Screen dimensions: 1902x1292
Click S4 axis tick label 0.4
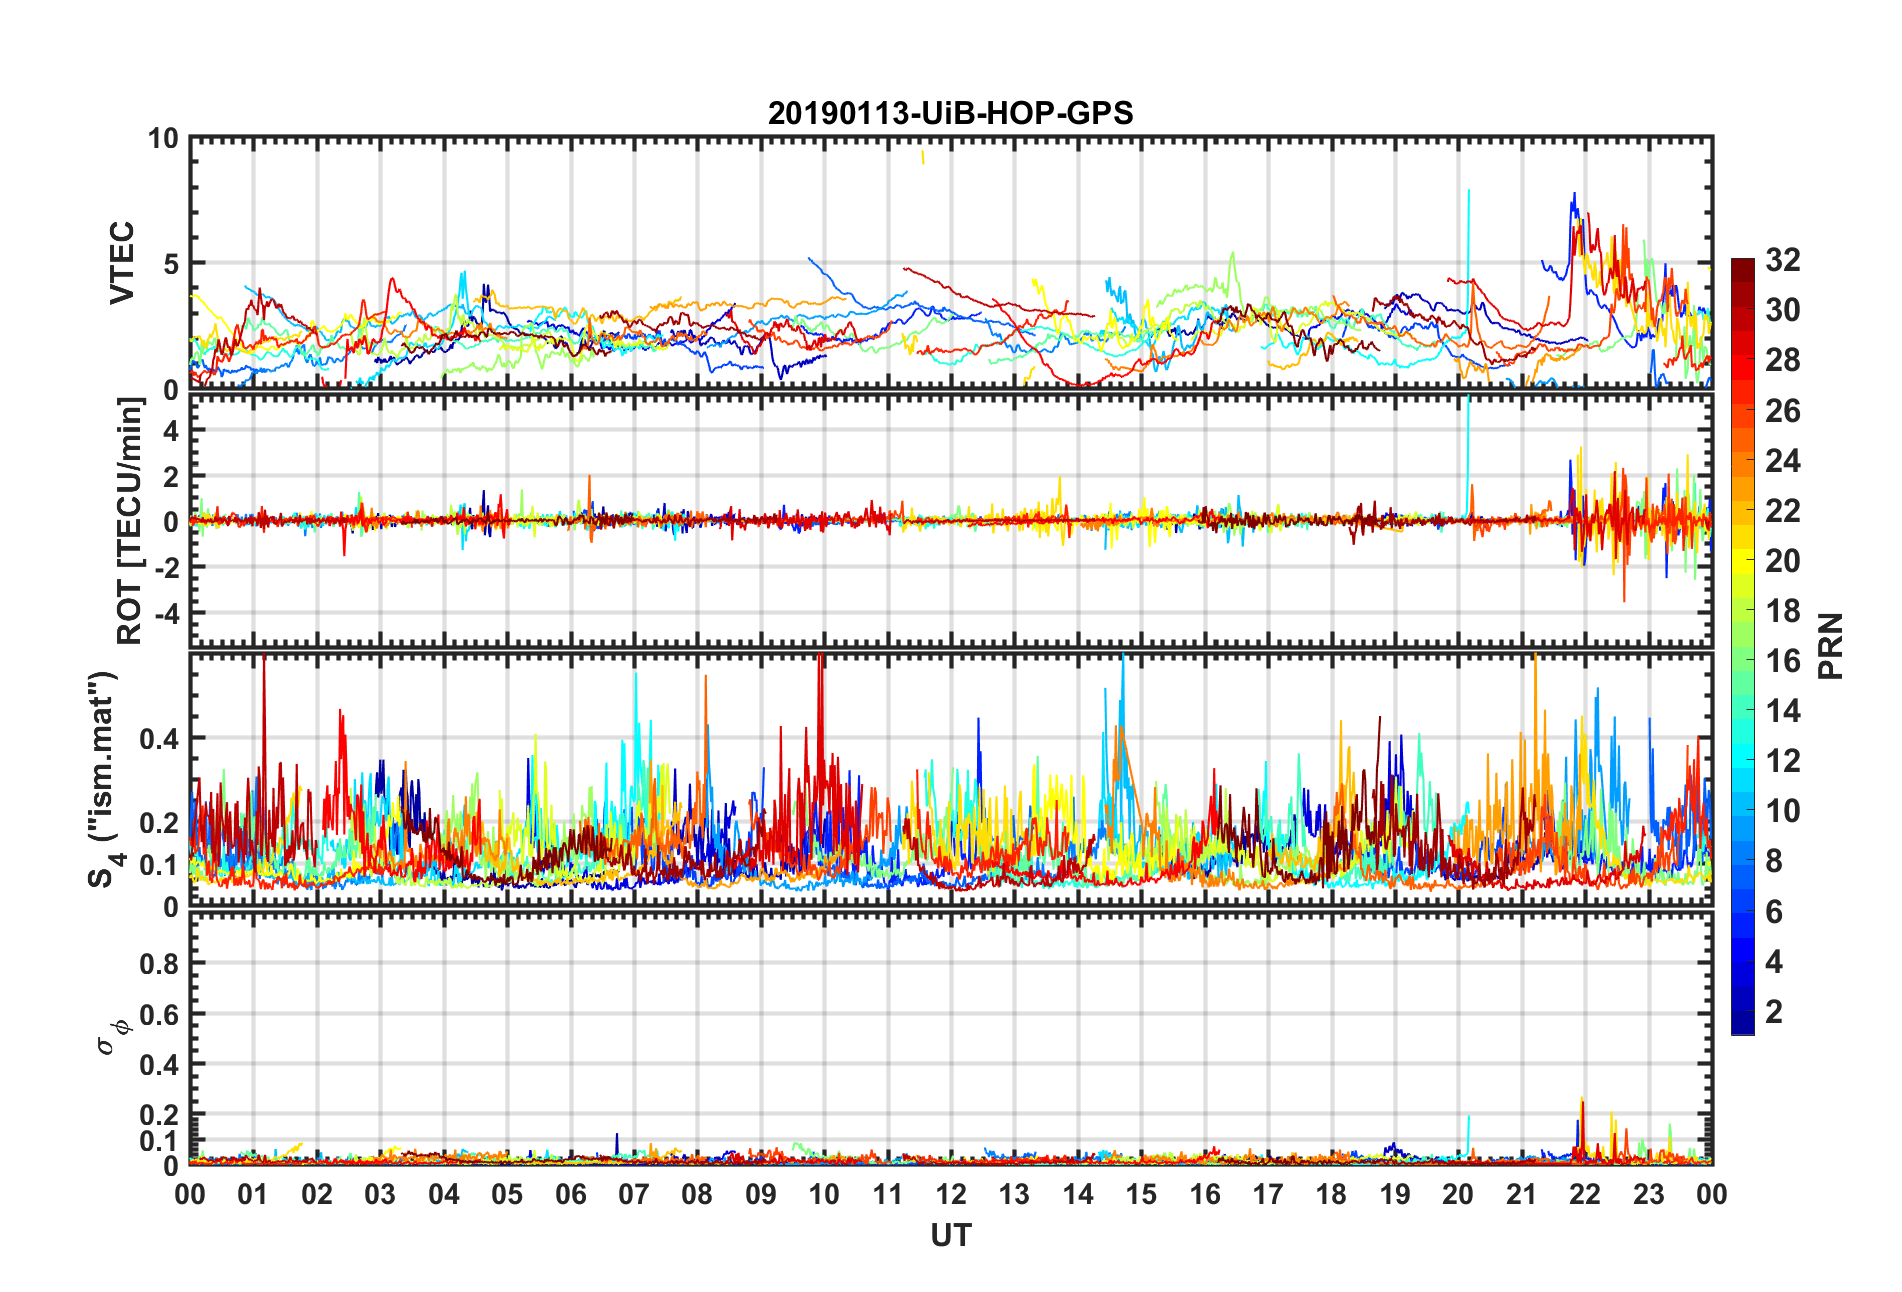[x=160, y=739]
